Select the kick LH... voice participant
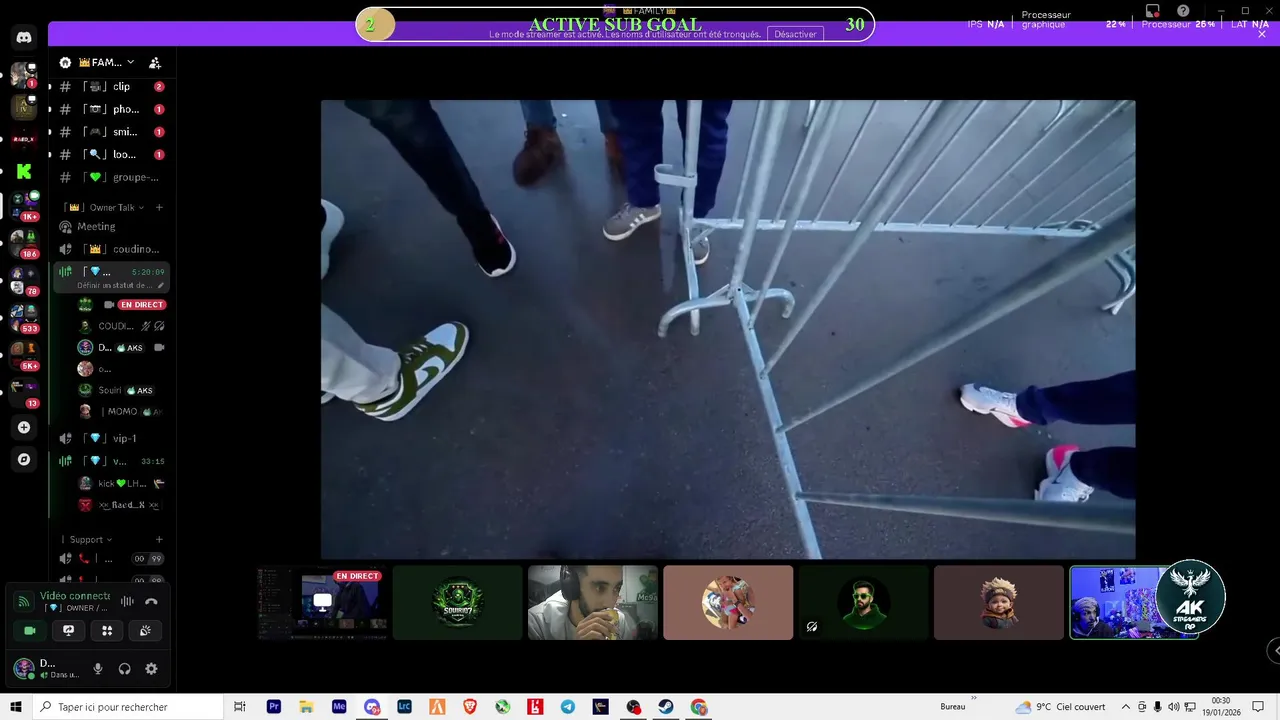Screen dimensions: 1280x720 click(122, 483)
